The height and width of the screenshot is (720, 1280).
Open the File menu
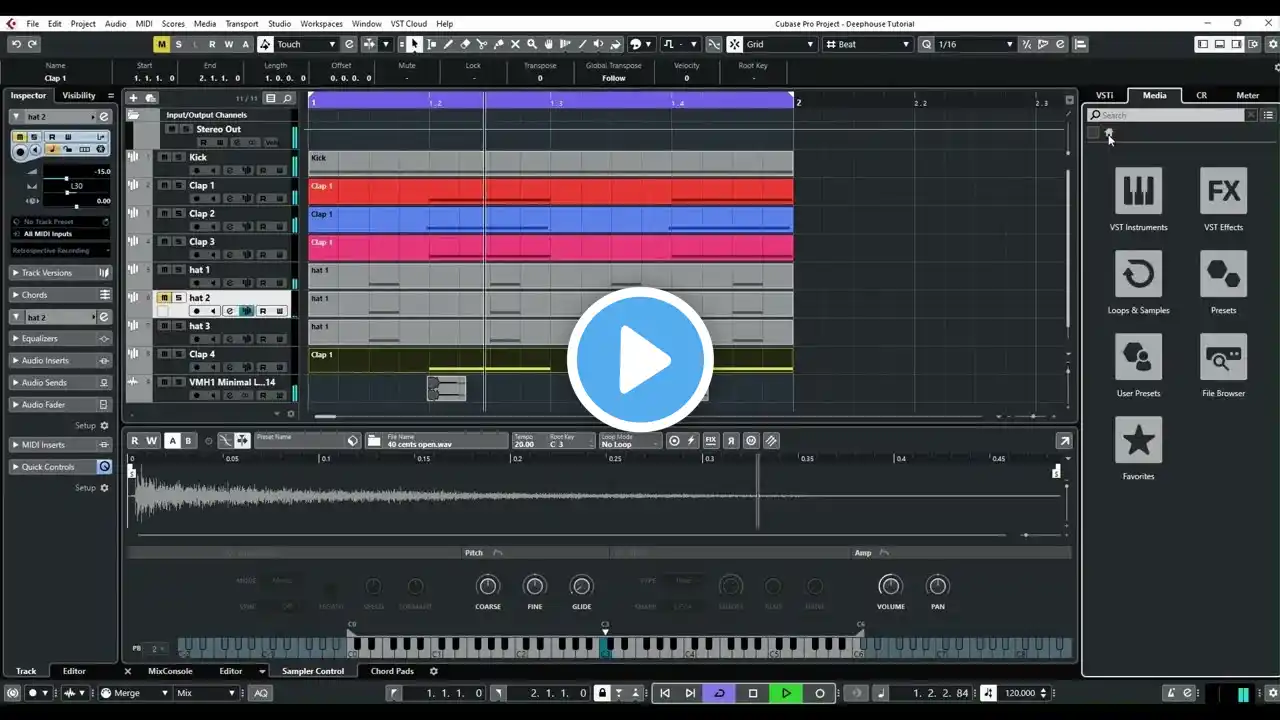(33, 23)
